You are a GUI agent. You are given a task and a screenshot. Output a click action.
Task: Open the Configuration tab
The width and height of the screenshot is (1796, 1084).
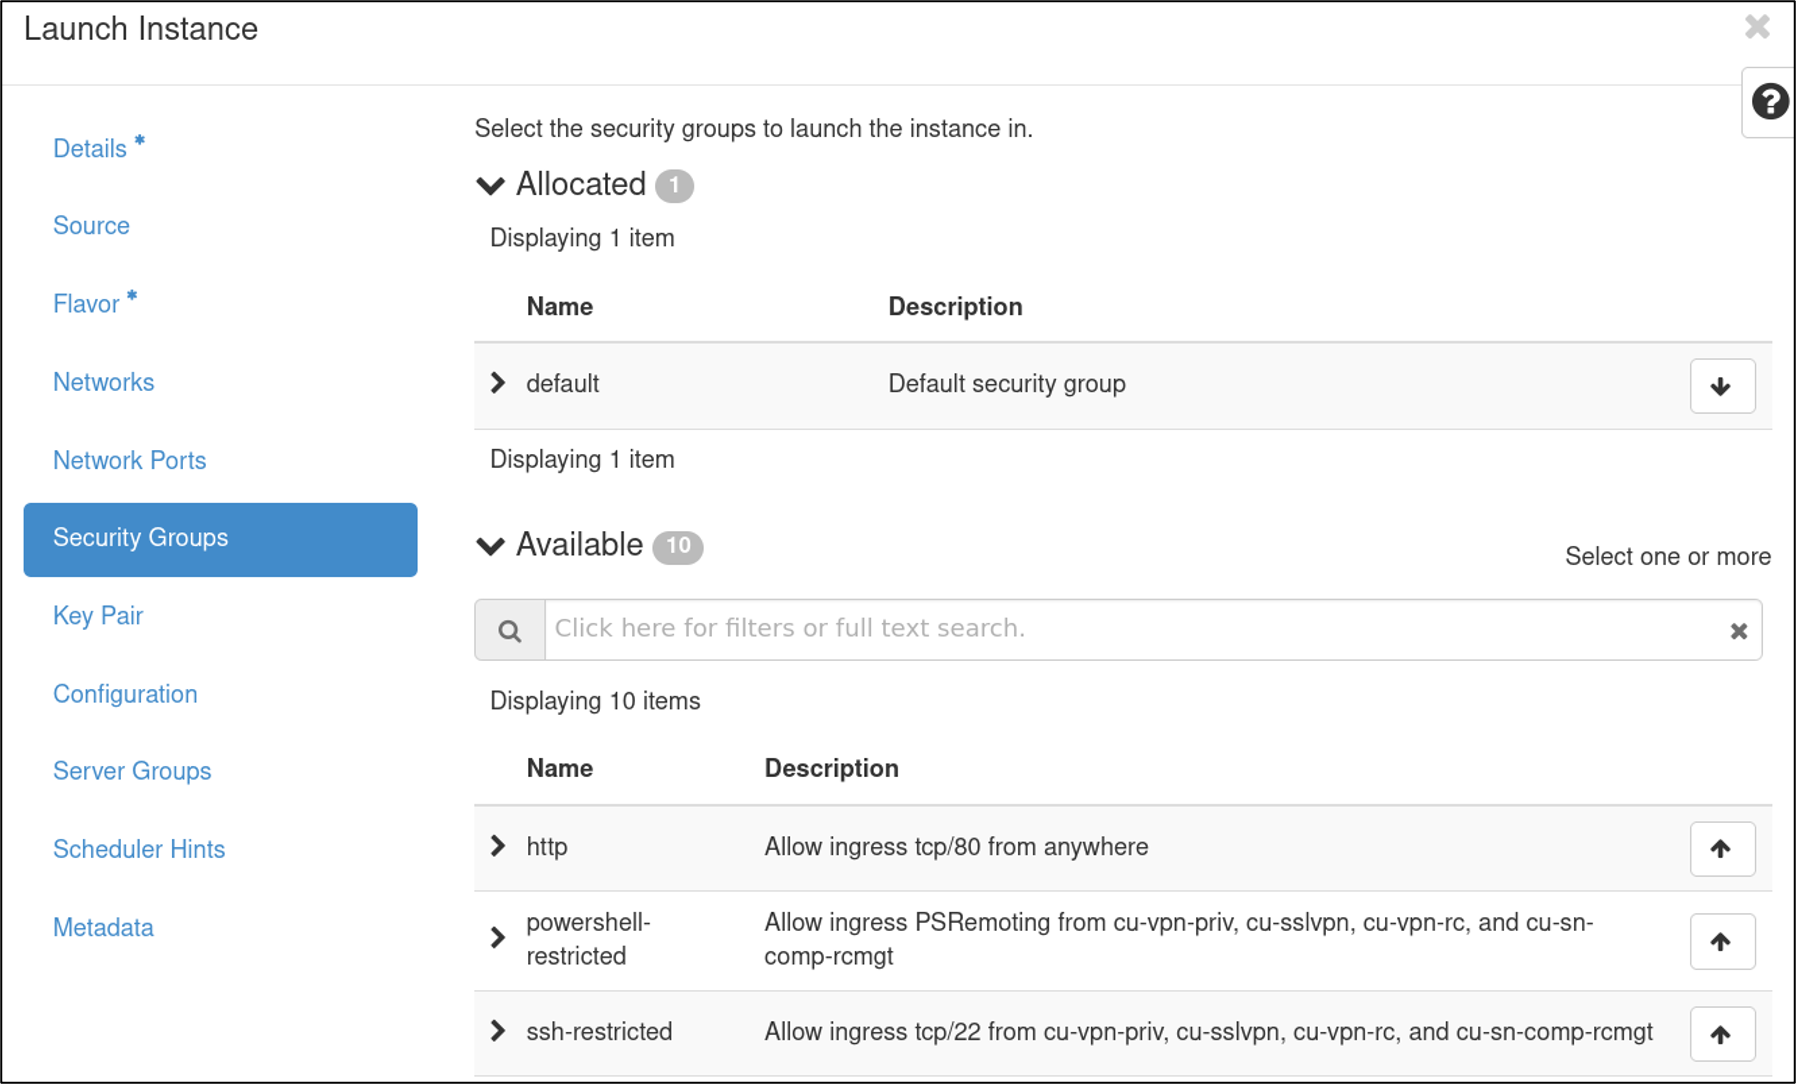(125, 694)
